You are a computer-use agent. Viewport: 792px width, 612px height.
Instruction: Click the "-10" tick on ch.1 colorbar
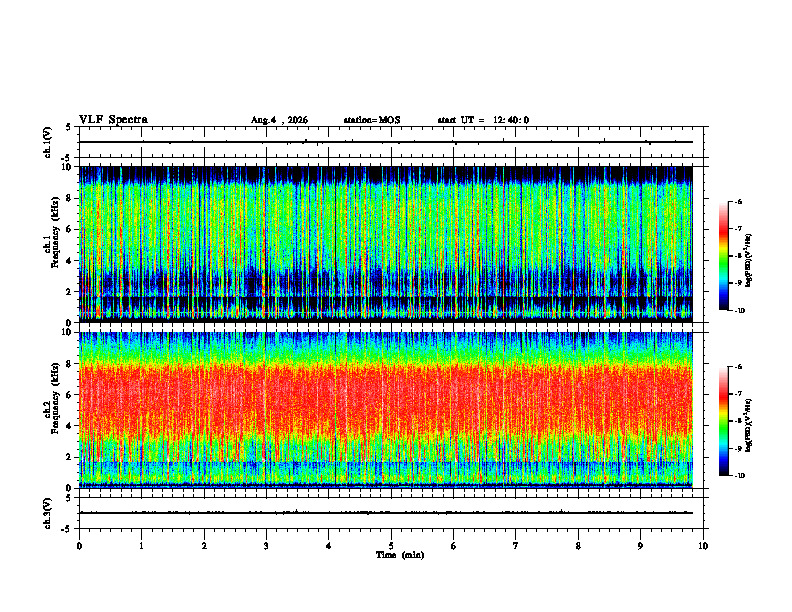pos(739,311)
